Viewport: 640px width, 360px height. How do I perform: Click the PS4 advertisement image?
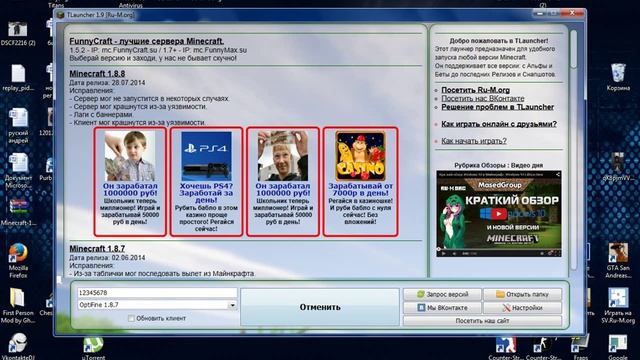point(206,156)
